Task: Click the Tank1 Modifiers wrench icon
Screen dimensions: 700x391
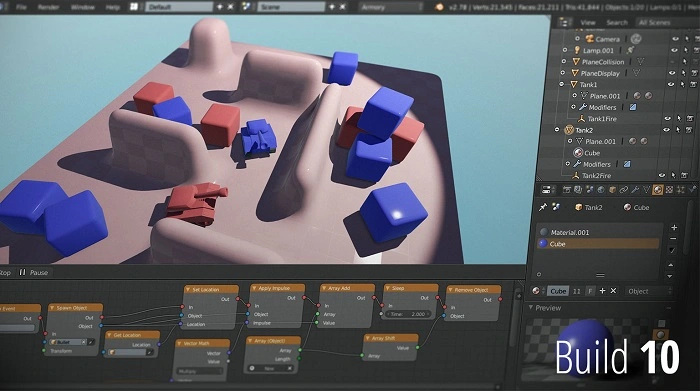Action: 583,107
